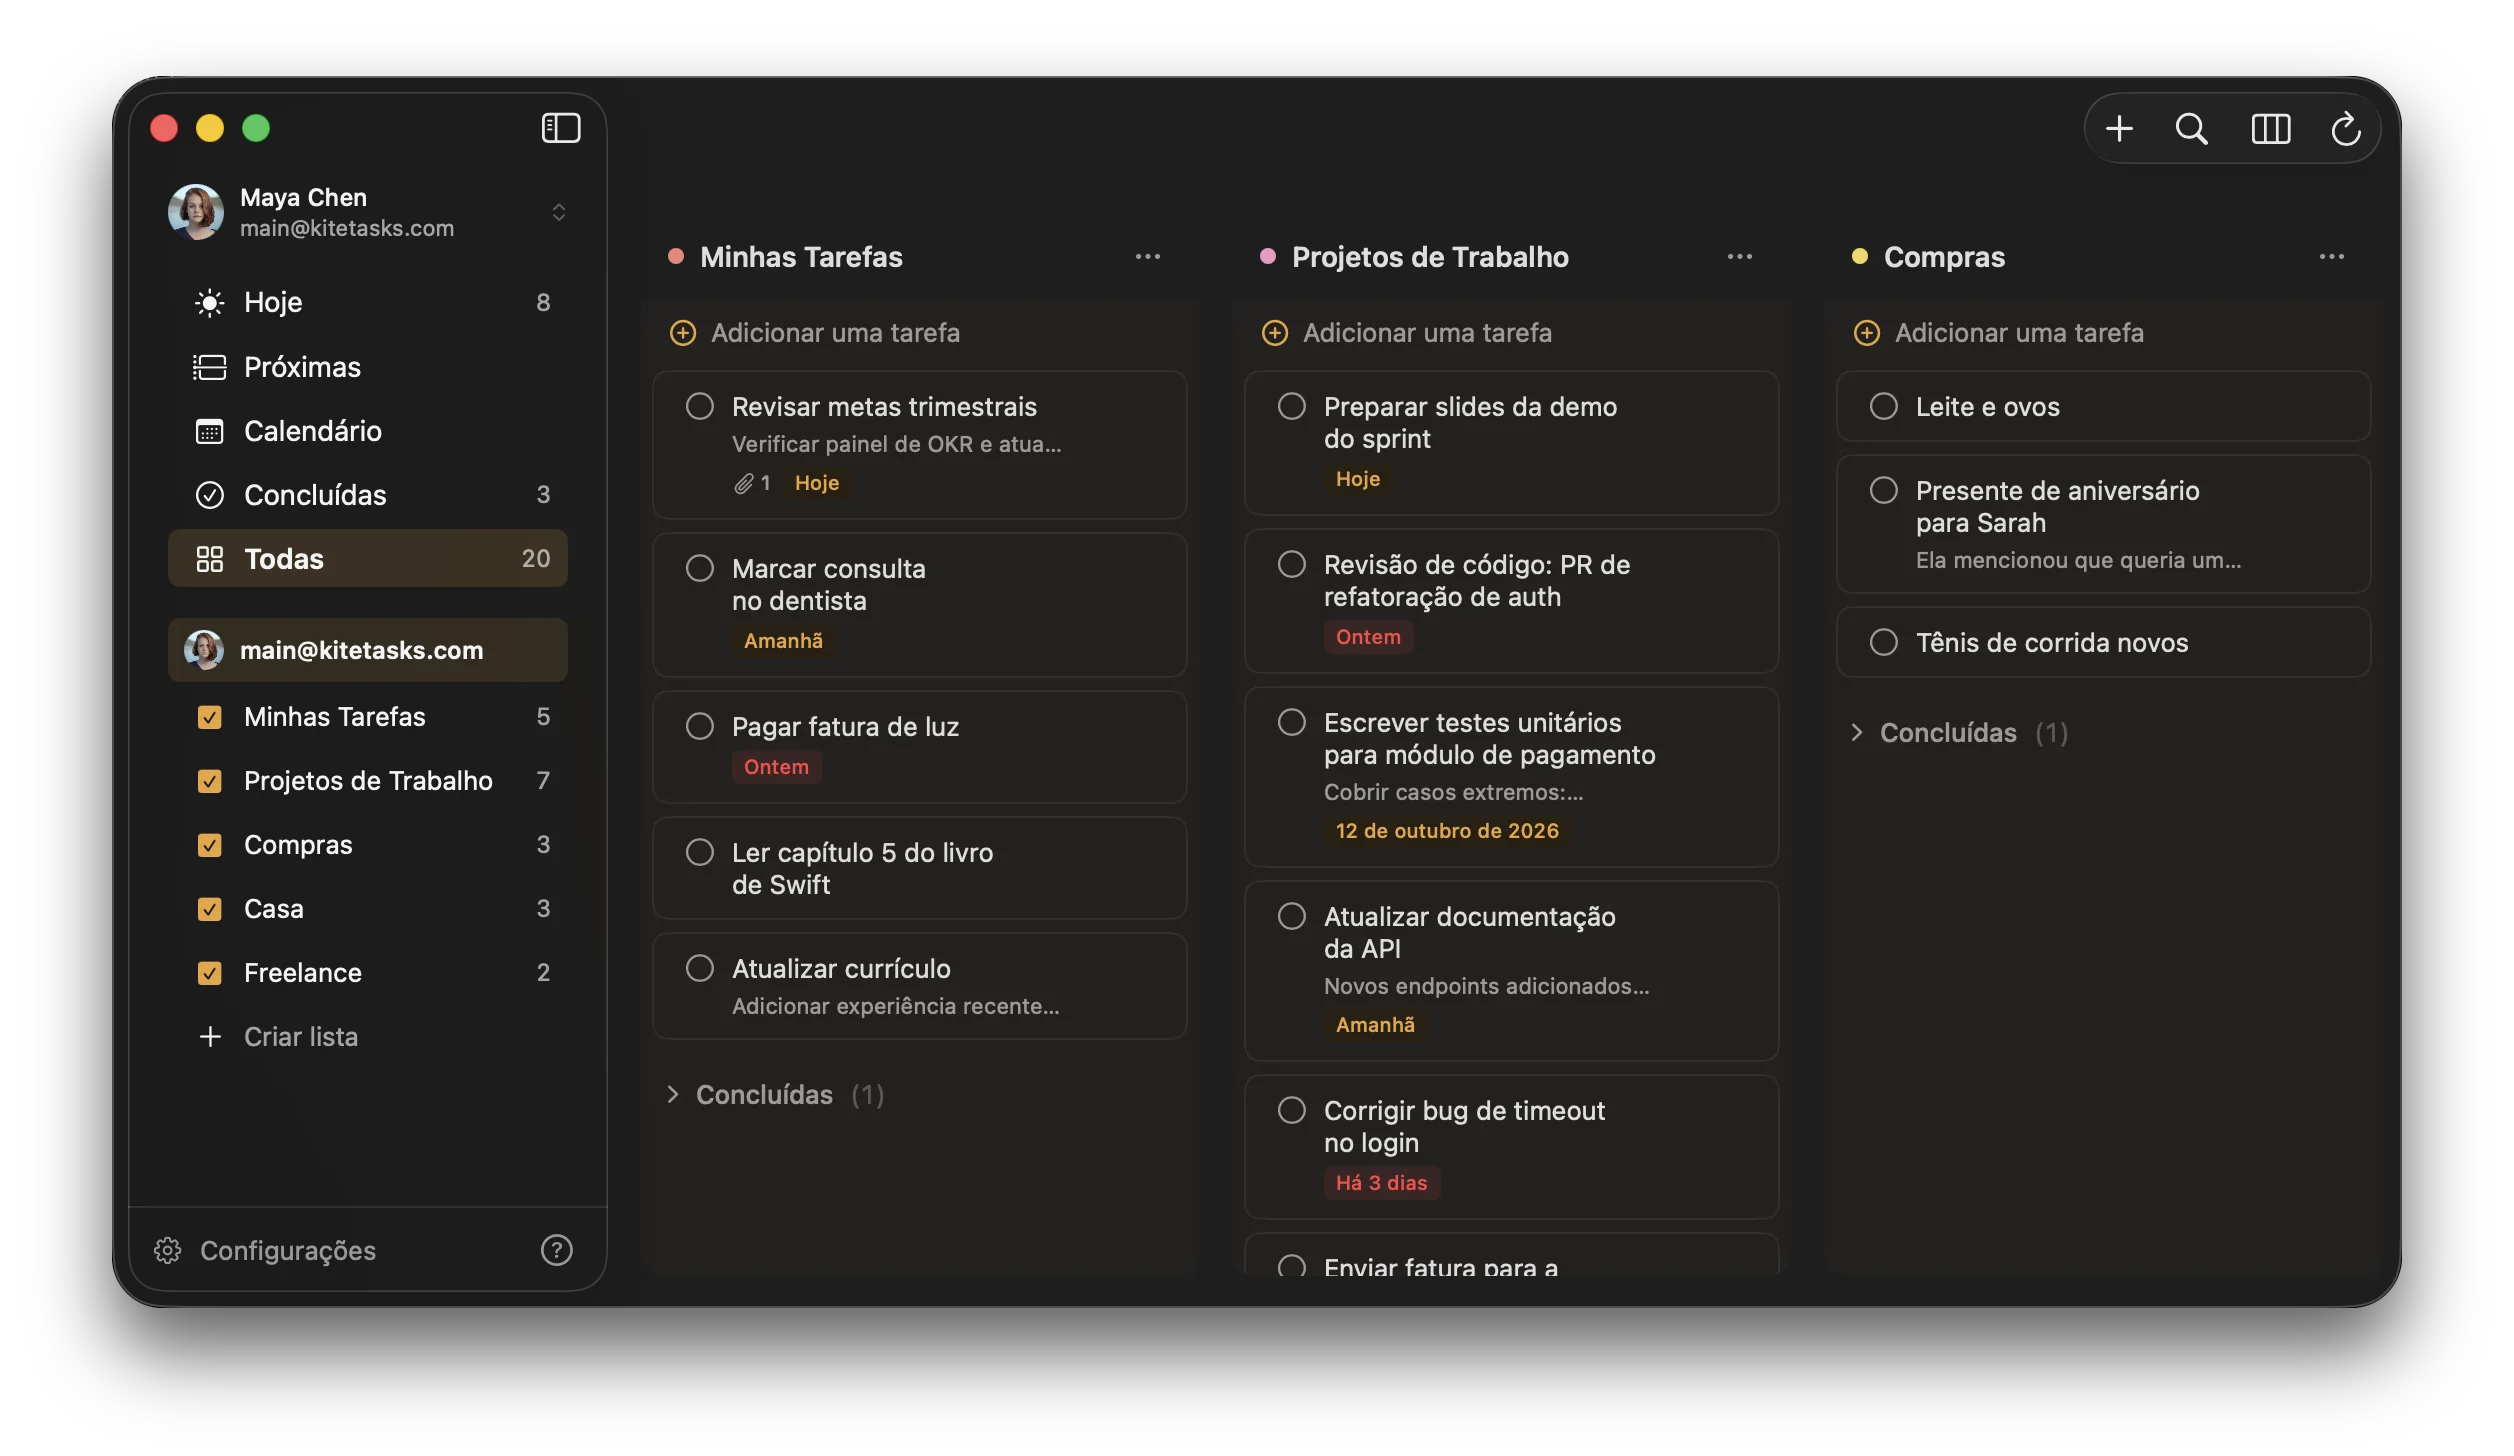Open Calendário view
The width and height of the screenshot is (2514, 1456).
coord(368,431)
